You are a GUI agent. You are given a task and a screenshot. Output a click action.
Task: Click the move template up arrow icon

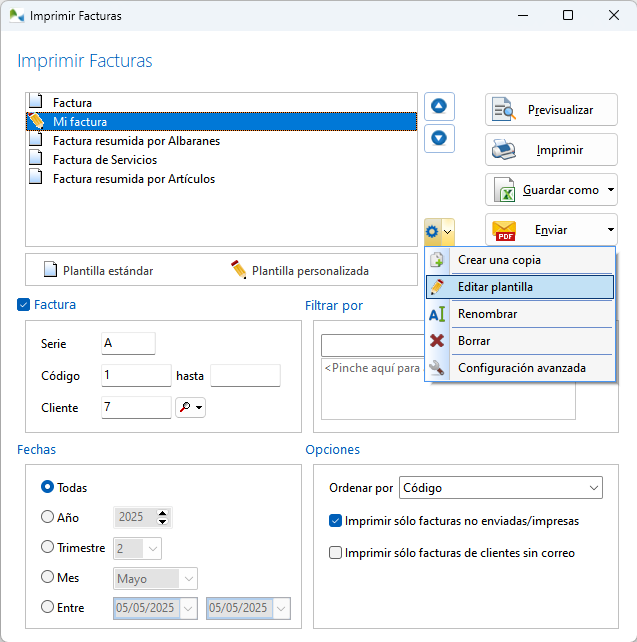(439, 106)
